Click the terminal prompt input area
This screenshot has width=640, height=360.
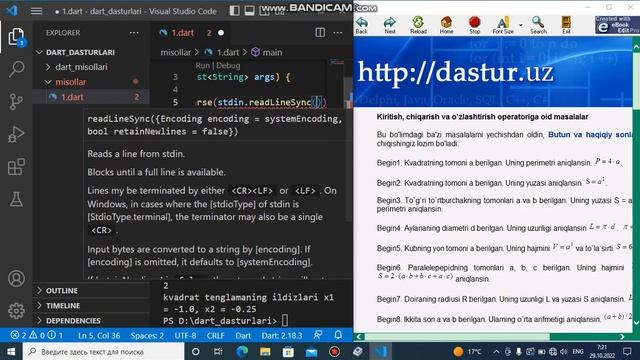point(284,321)
